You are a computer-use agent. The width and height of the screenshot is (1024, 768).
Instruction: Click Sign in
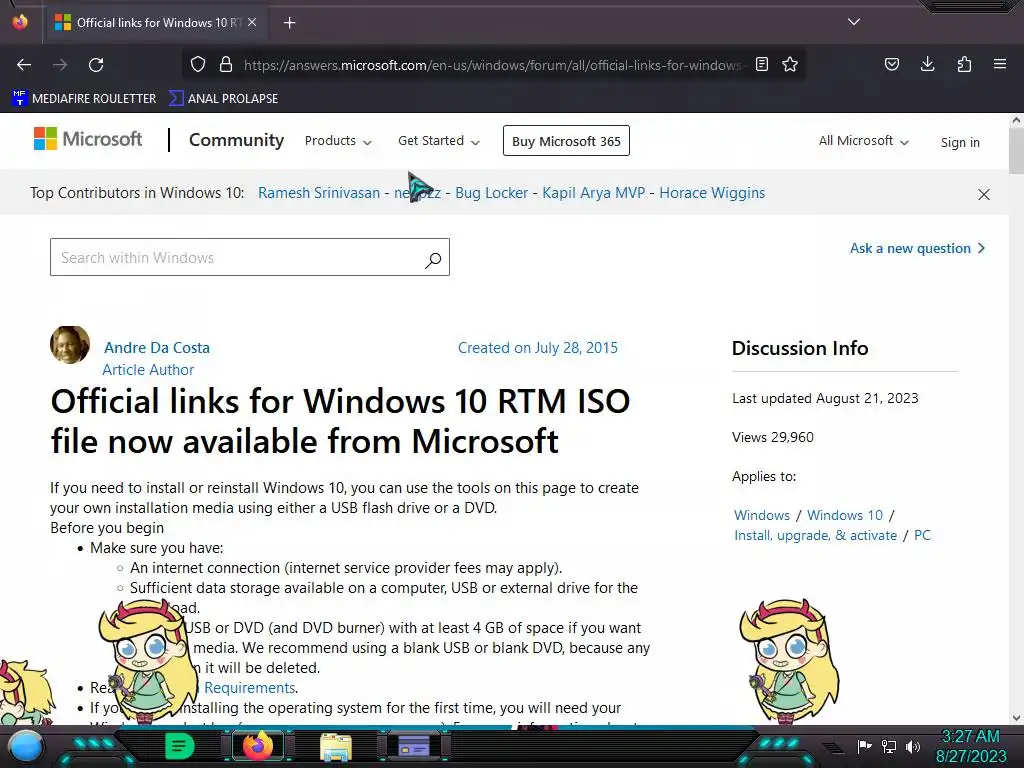click(x=960, y=142)
